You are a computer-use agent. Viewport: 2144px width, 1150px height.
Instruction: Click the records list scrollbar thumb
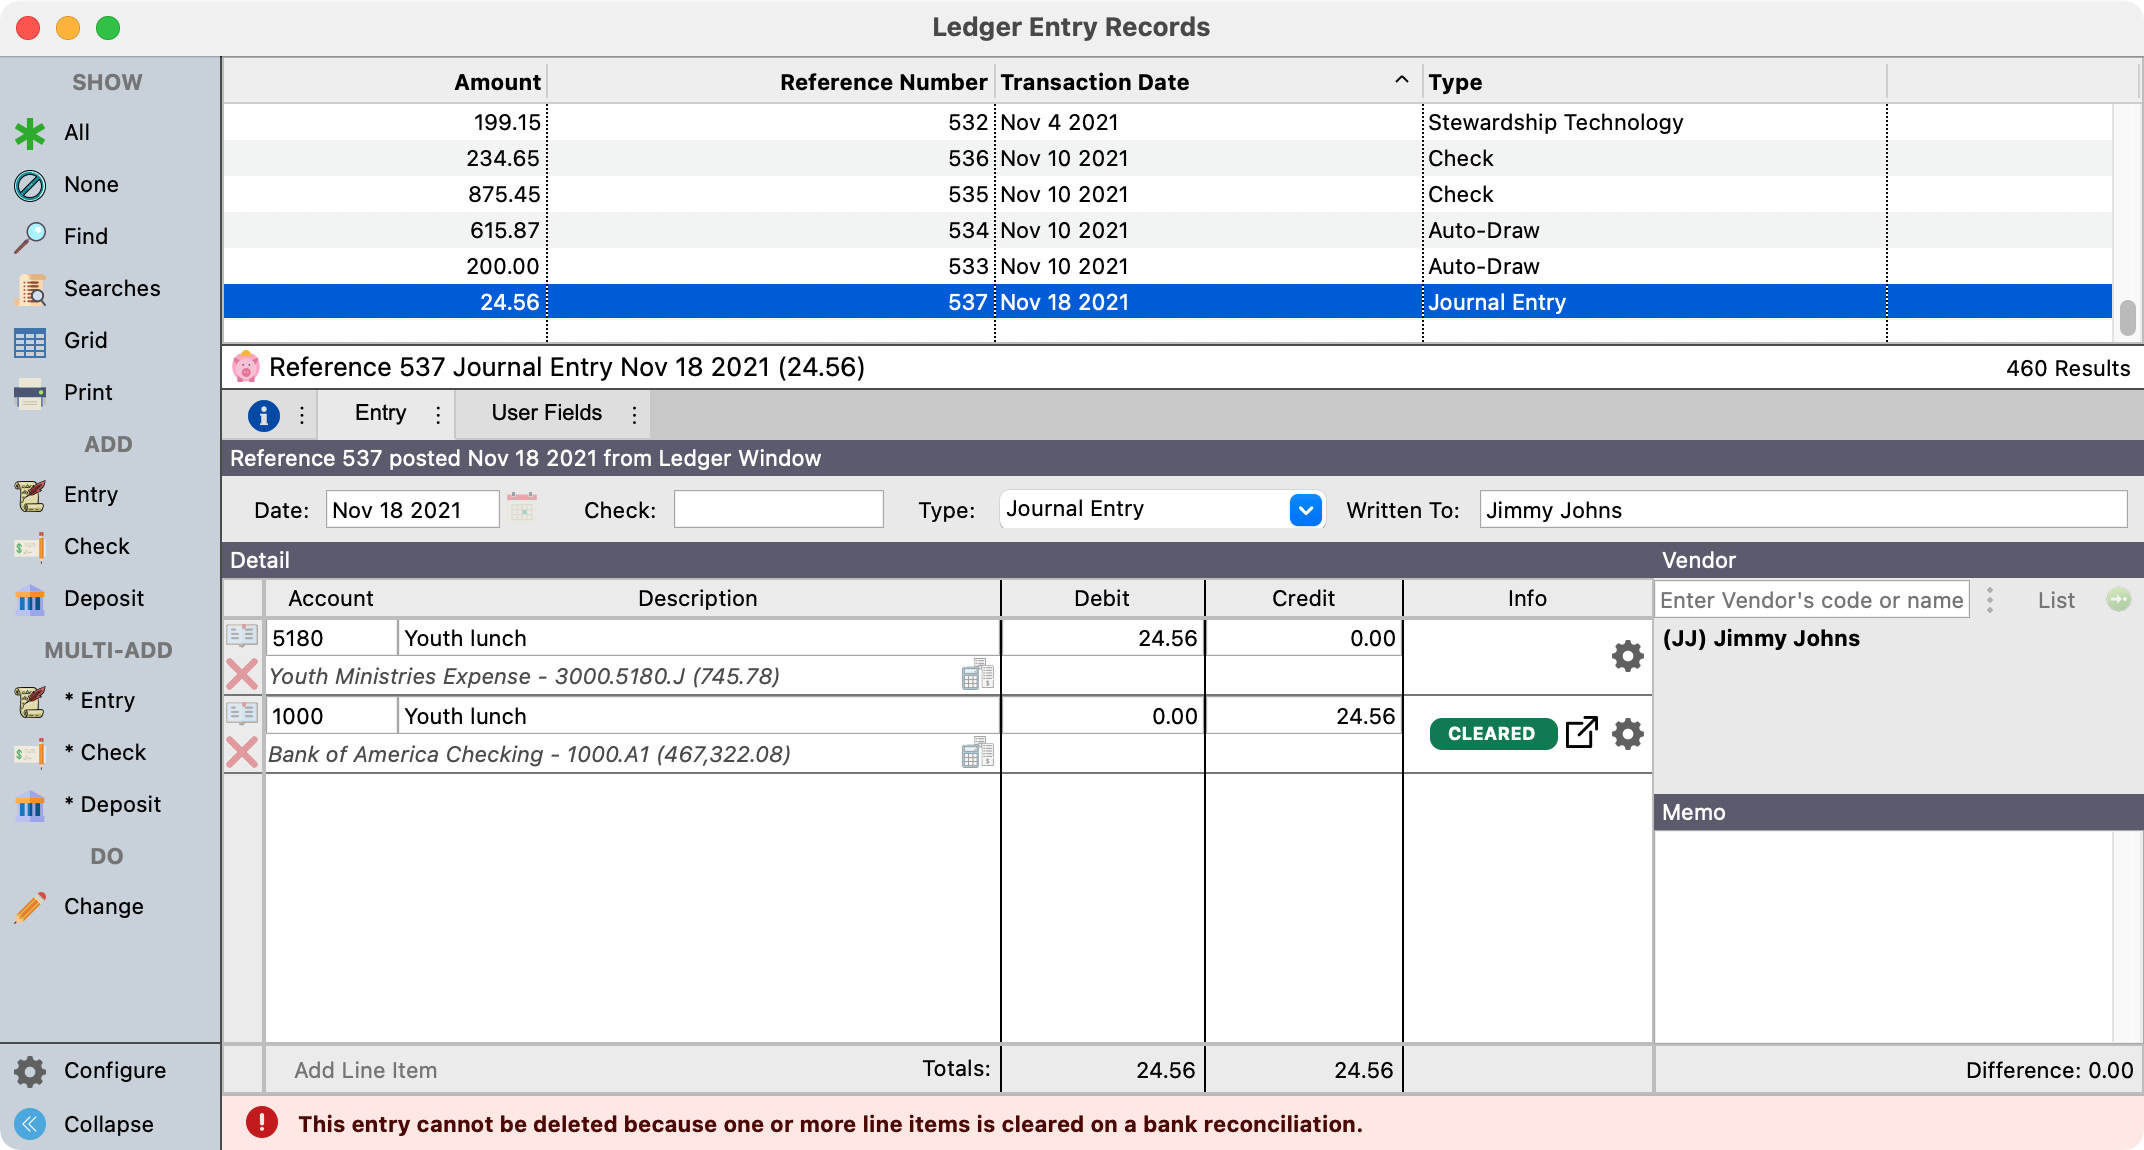coord(2127,318)
